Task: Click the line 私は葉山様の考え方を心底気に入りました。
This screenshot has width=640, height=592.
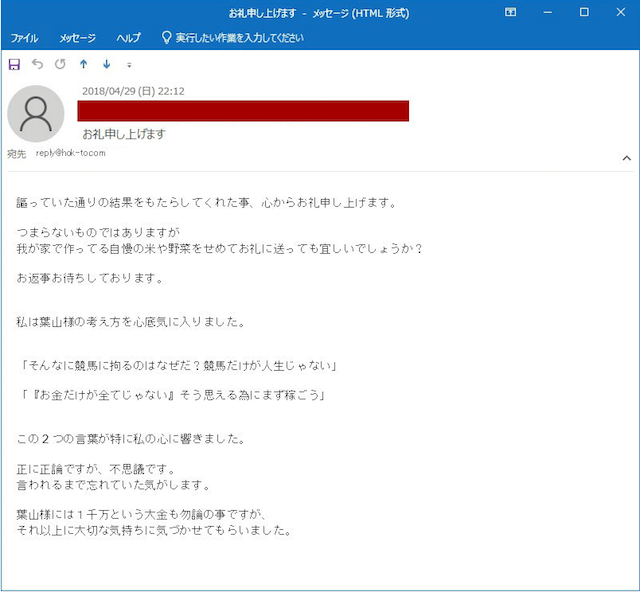Action: point(131,322)
